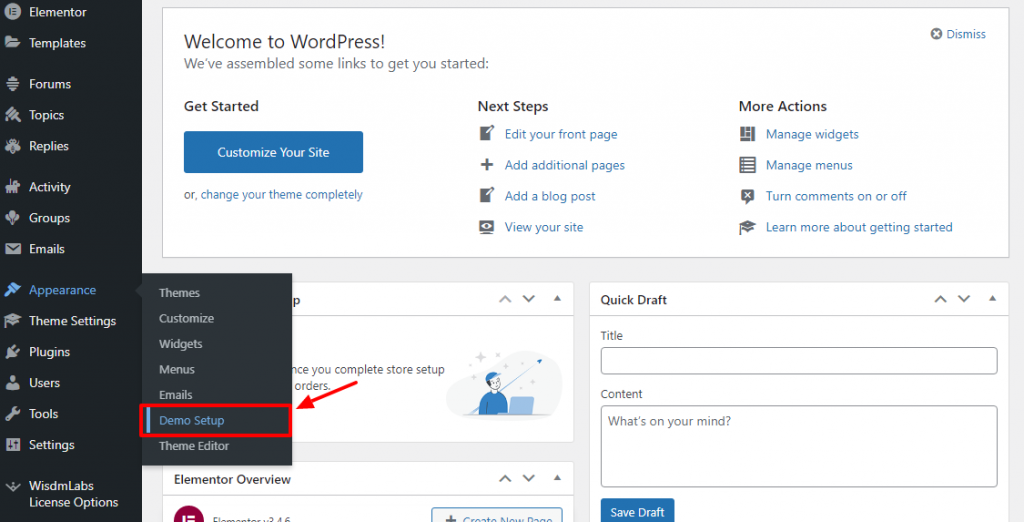Screen dimensions: 1024x522
Task: Click the WisdmLabs License Options icon
Action: pyautogui.click(x=12, y=486)
